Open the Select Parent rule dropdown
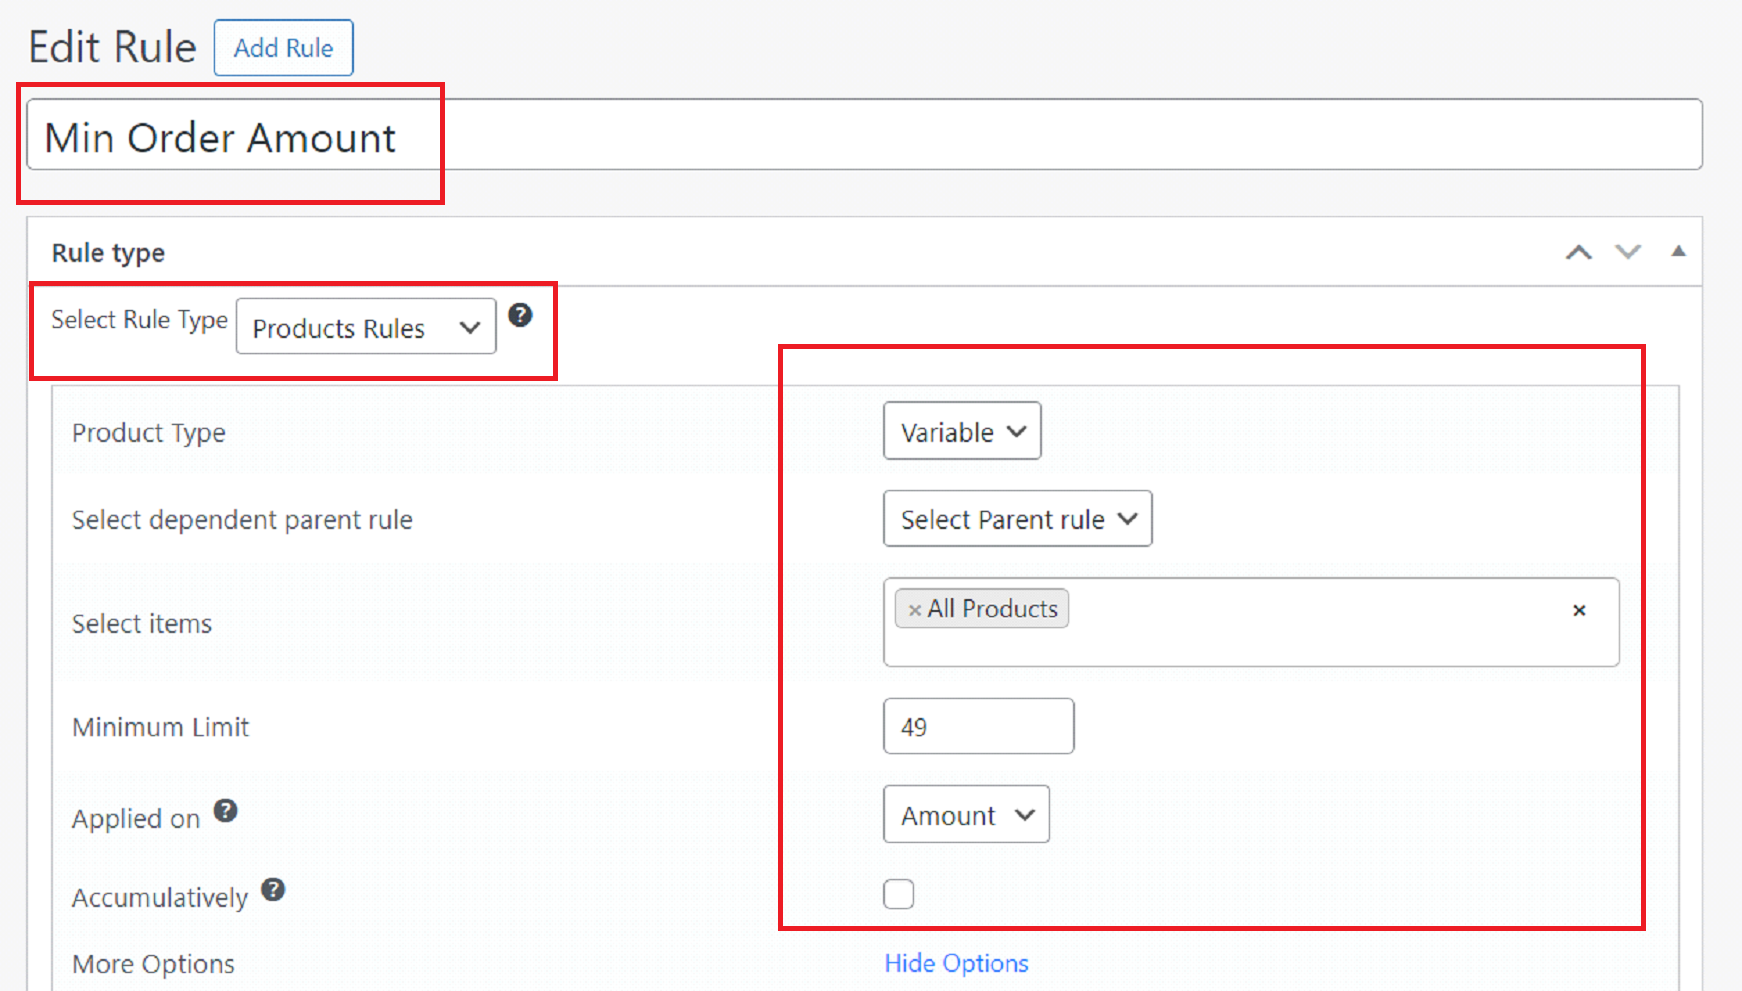 point(1016,519)
